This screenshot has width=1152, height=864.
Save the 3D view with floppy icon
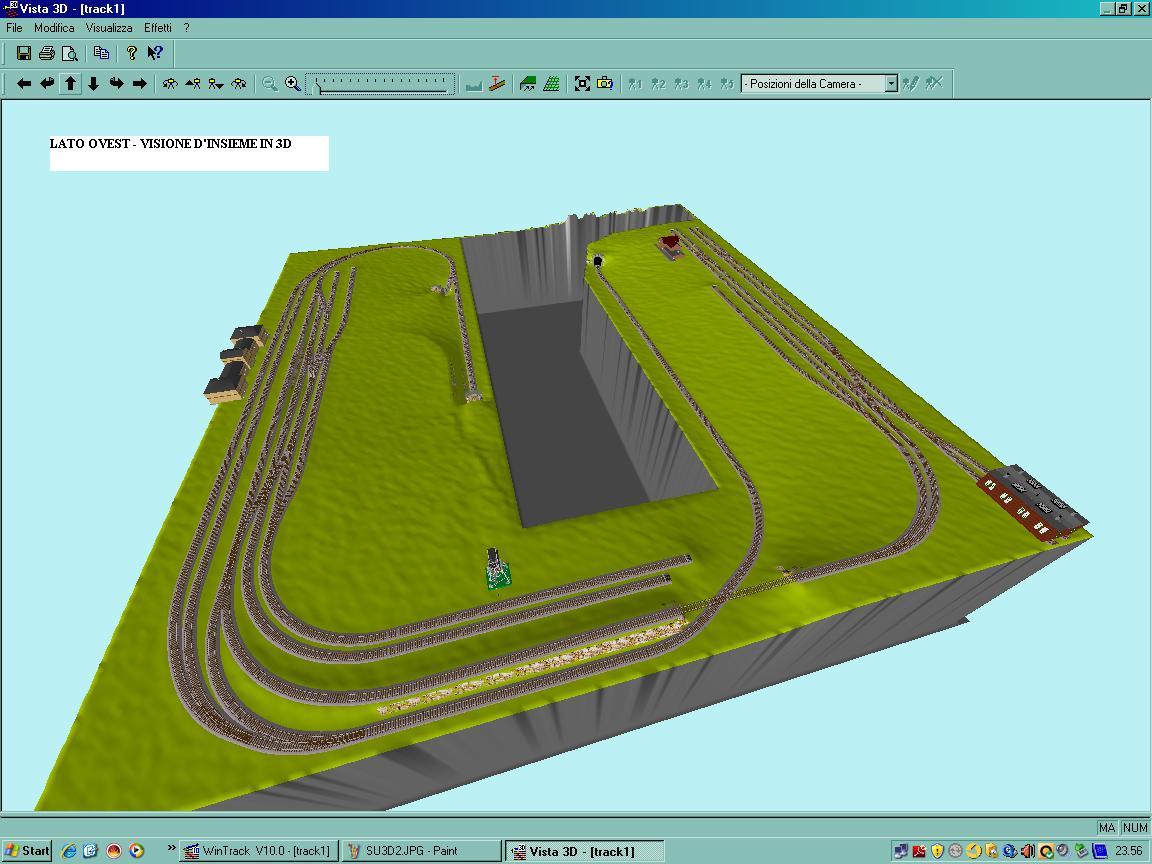[x=24, y=53]
